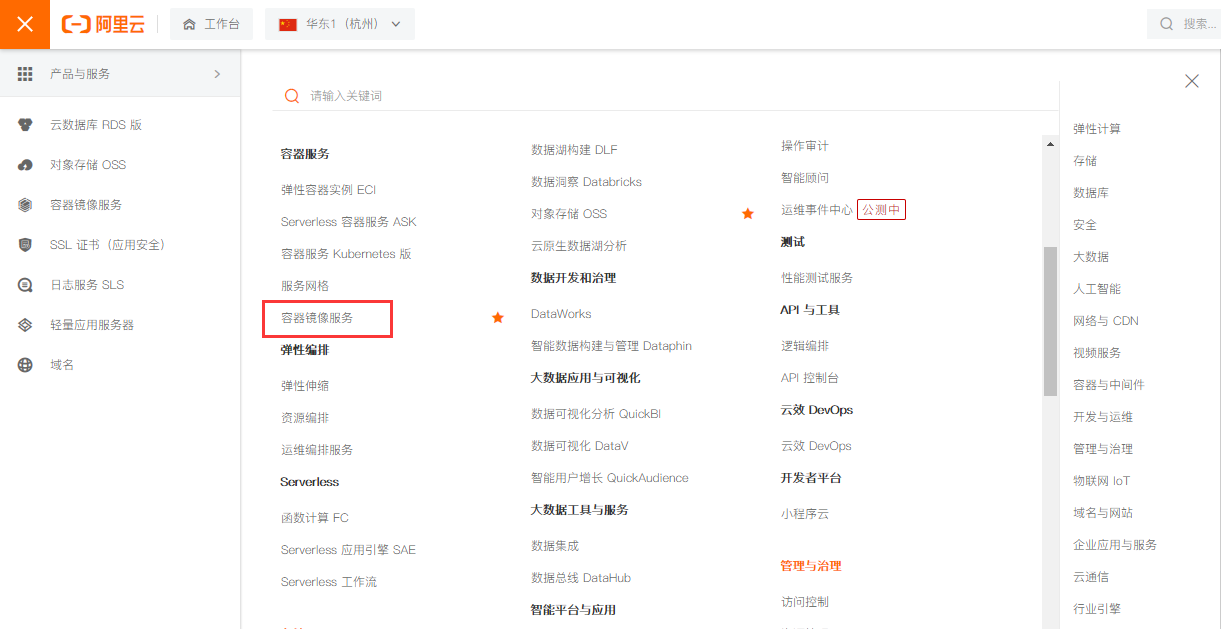Click the SSL 证书 shield icon
Viewport: 1221px width, 629px height.
click(25, 245)
